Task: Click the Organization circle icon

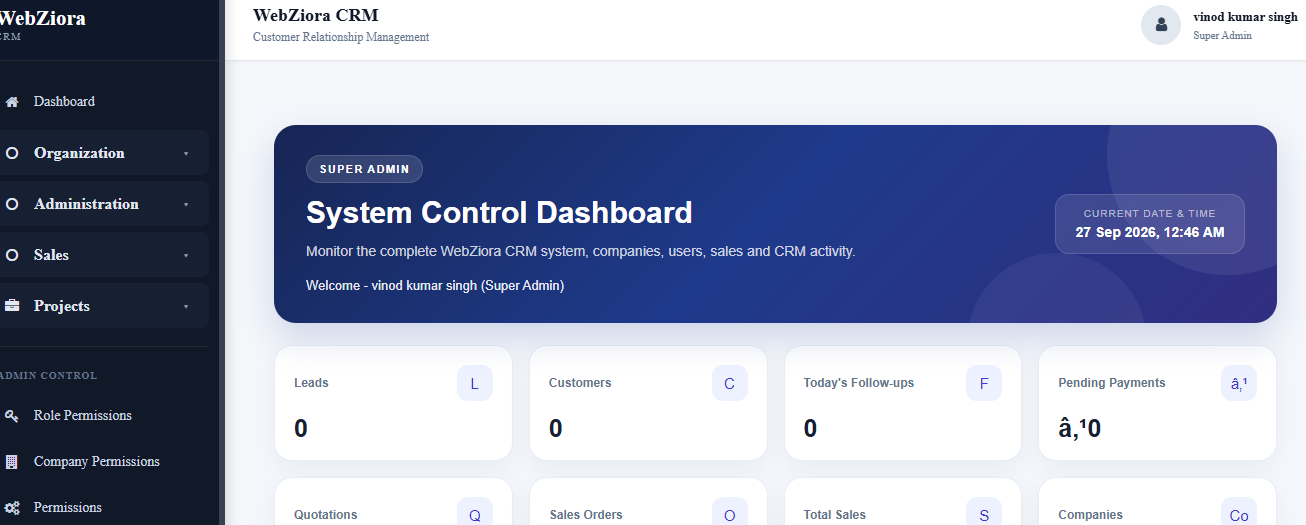Action: (12, 153)
